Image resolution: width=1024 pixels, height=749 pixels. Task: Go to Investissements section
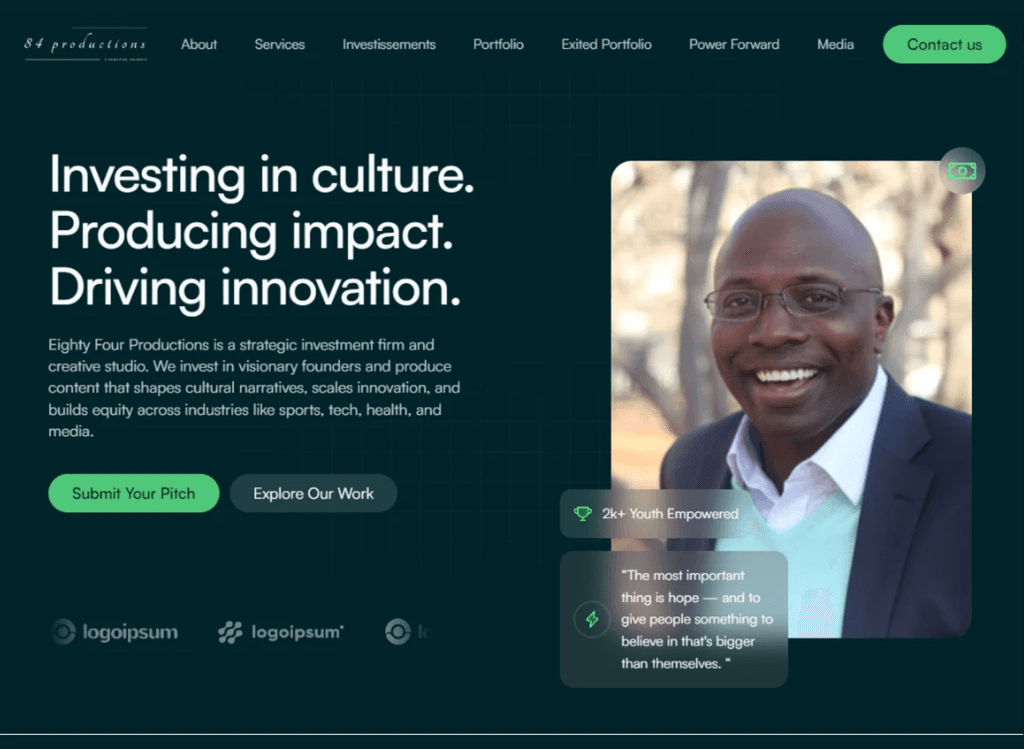click(x=389, y=44)
